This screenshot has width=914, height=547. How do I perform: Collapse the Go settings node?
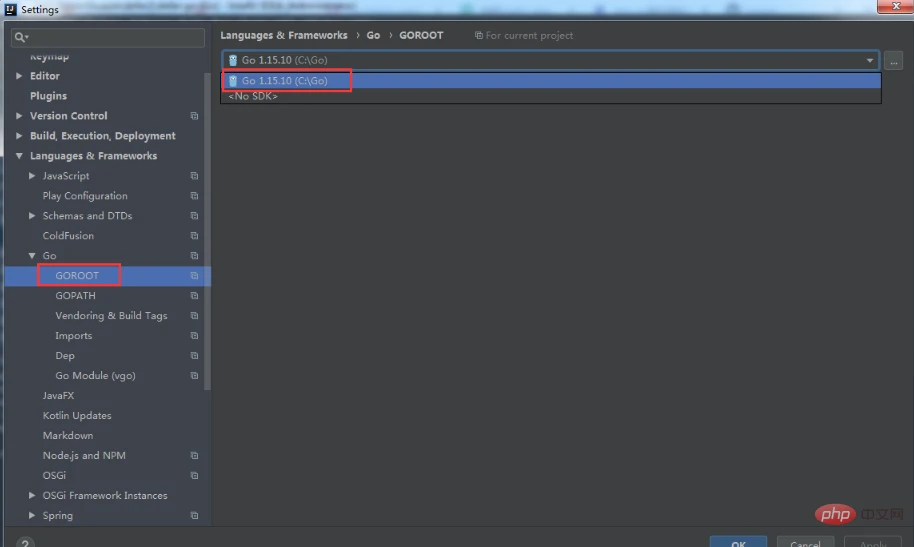32,255
